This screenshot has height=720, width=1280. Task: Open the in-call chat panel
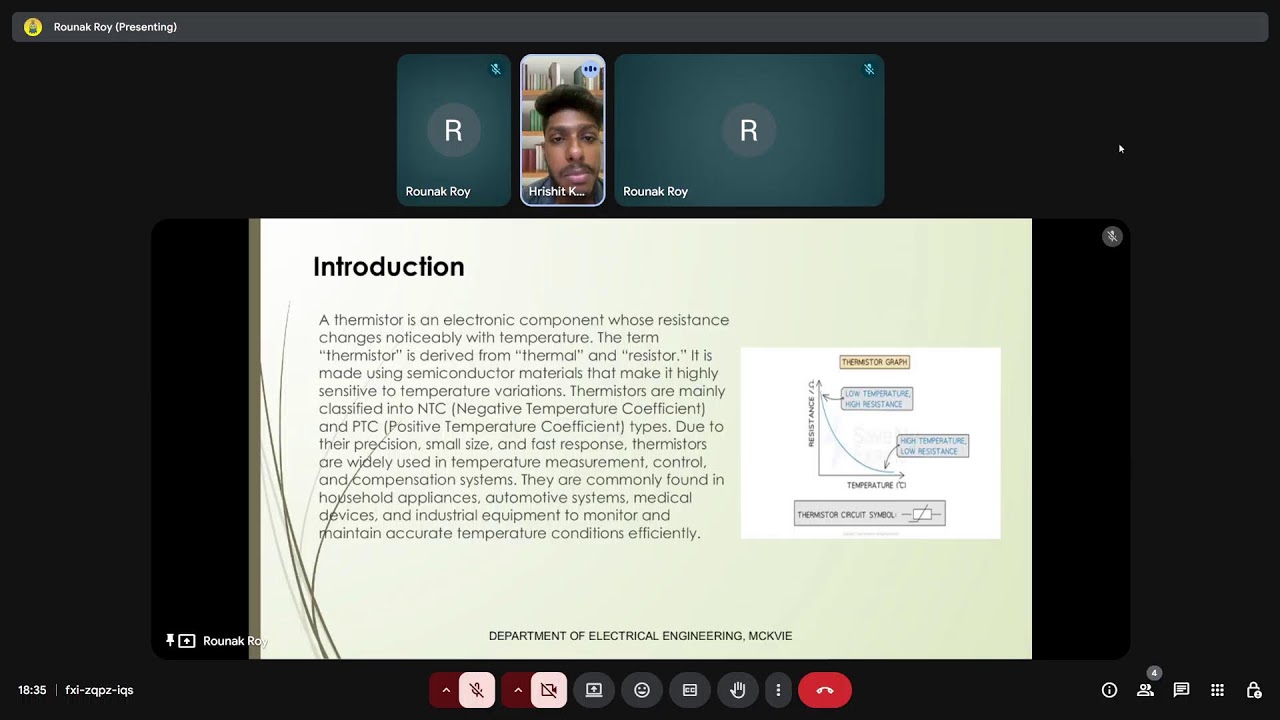pos(1181,690)
